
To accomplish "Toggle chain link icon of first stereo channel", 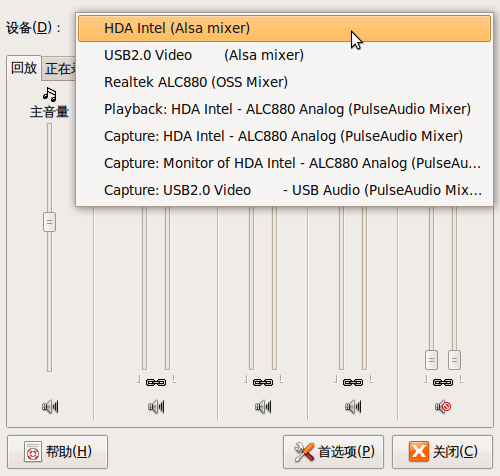I will [x=156, y=382].
